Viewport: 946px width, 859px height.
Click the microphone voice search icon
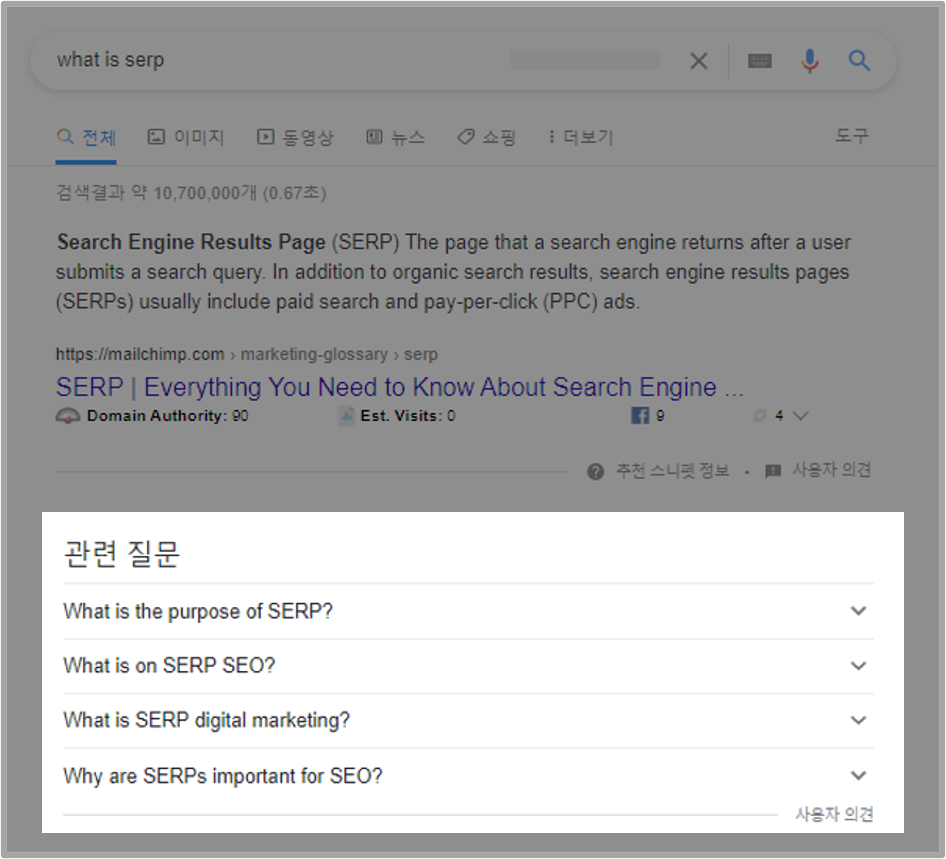810,60
